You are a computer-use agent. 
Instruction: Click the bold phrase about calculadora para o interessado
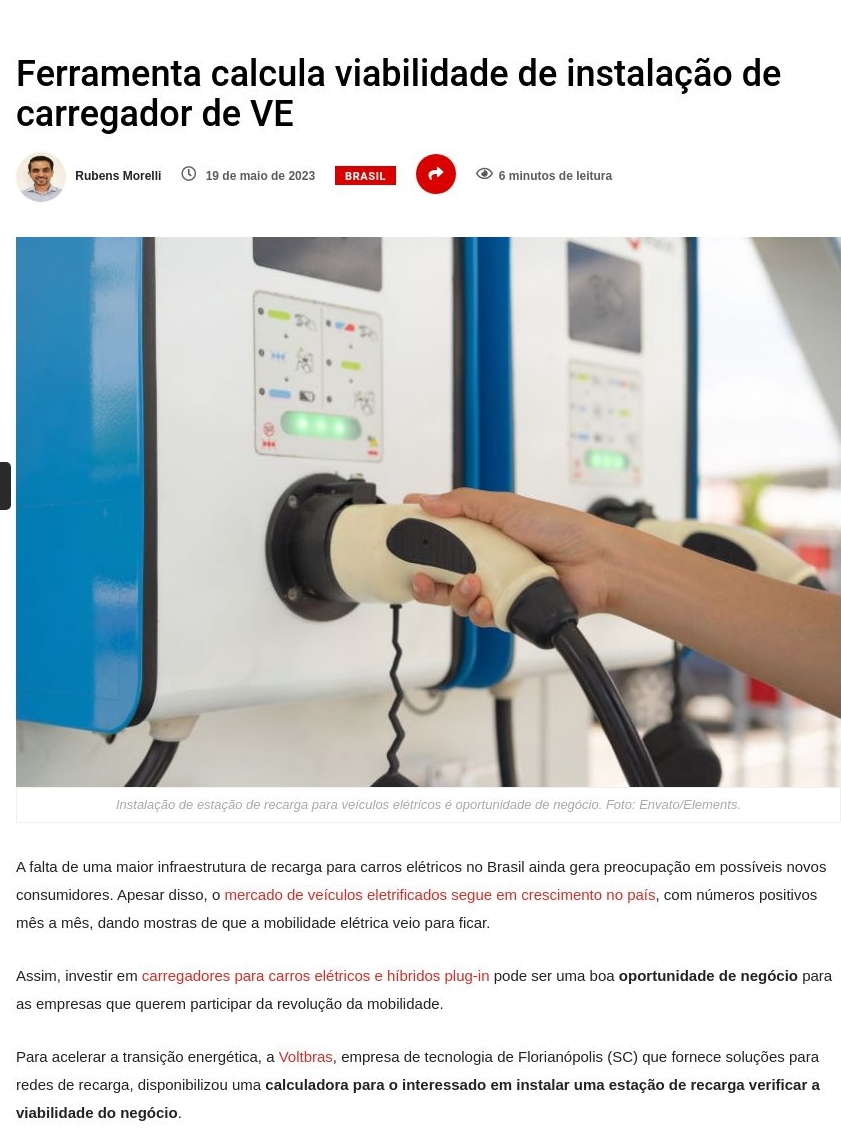418,1099
